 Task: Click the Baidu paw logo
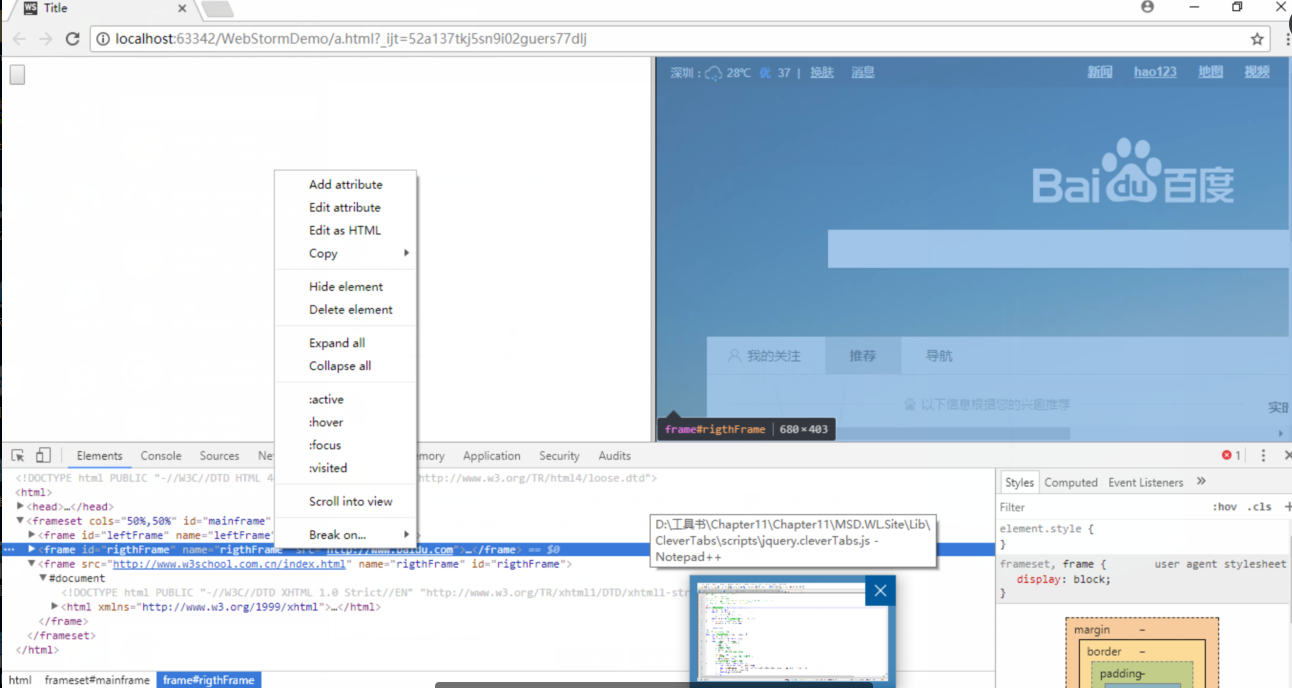click(1133, 172)
